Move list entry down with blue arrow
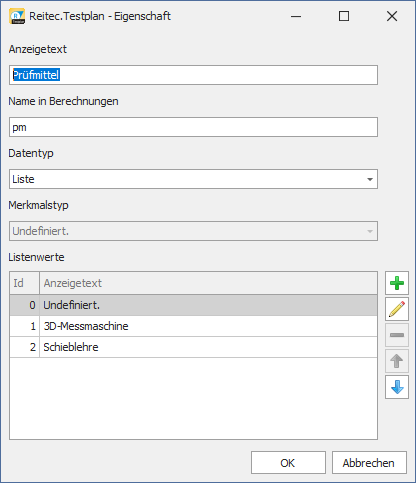Image resolution: width=416 pixels, height=483 pixels. (x=397, y=387)
